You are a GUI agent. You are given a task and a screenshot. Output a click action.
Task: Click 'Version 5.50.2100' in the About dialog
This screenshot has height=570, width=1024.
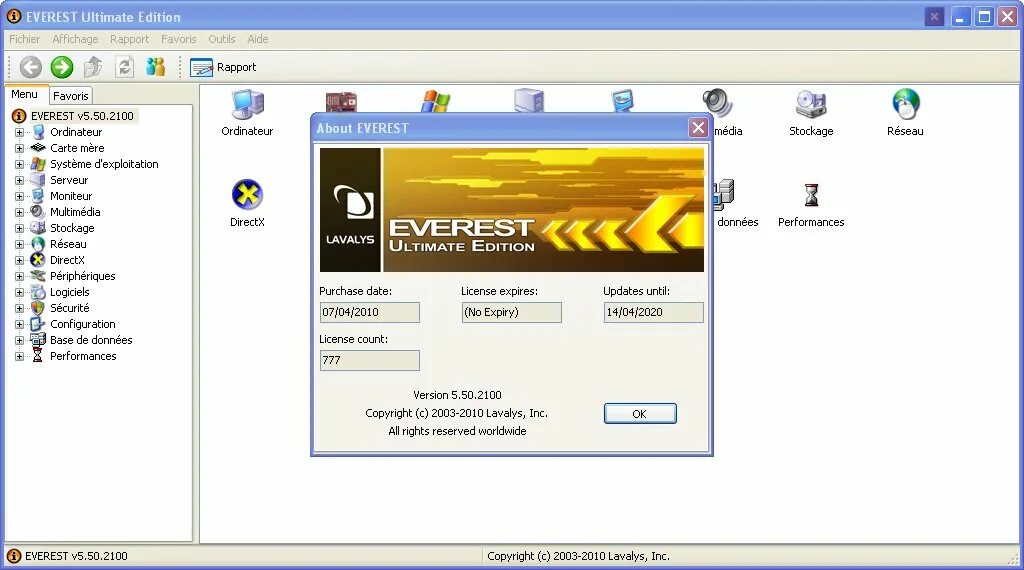pos(457,395)
